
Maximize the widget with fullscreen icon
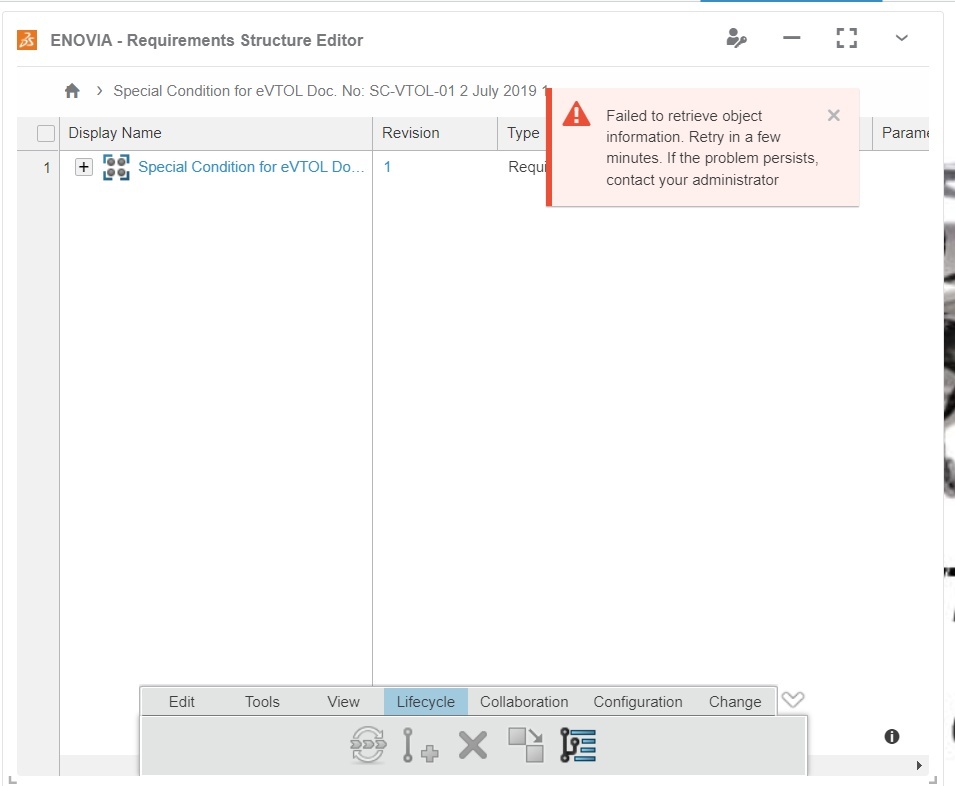tap(847, 38)
